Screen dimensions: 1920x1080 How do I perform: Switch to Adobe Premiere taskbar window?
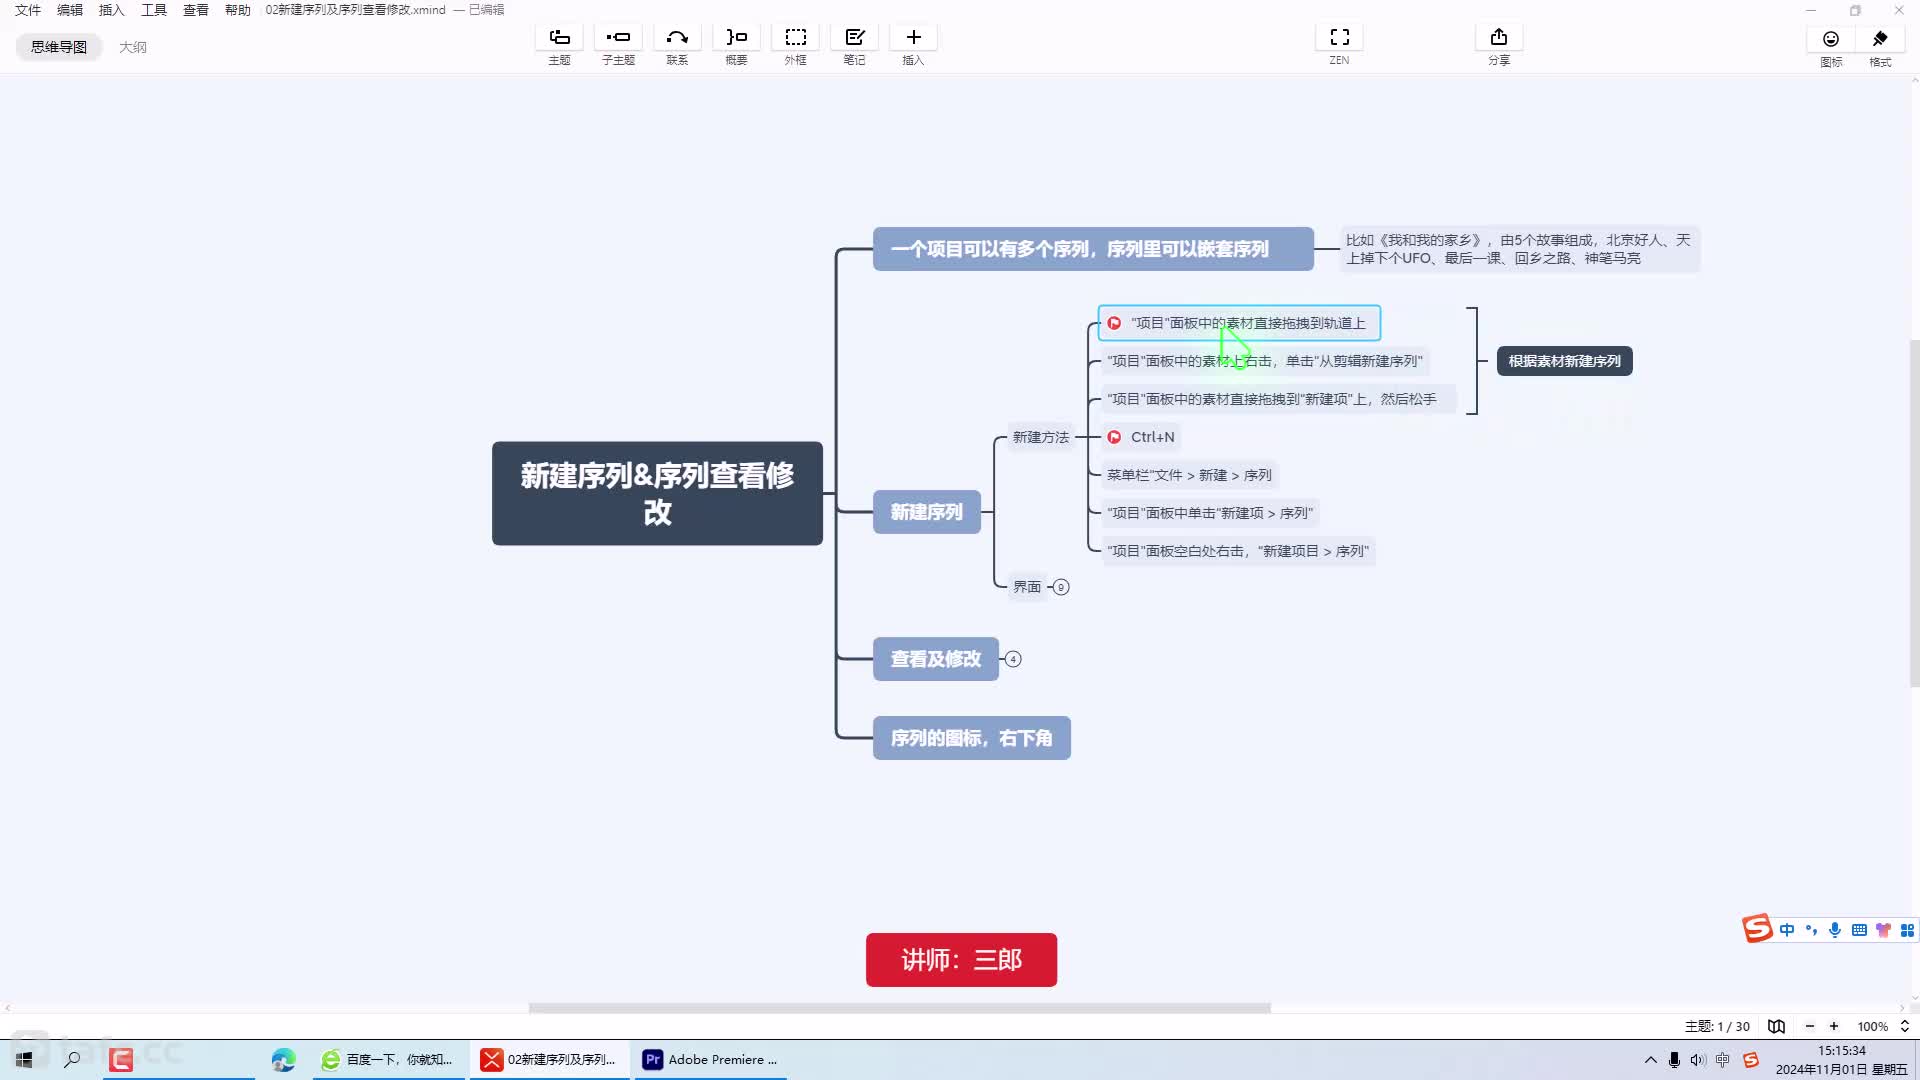(x=711, y=1059)
